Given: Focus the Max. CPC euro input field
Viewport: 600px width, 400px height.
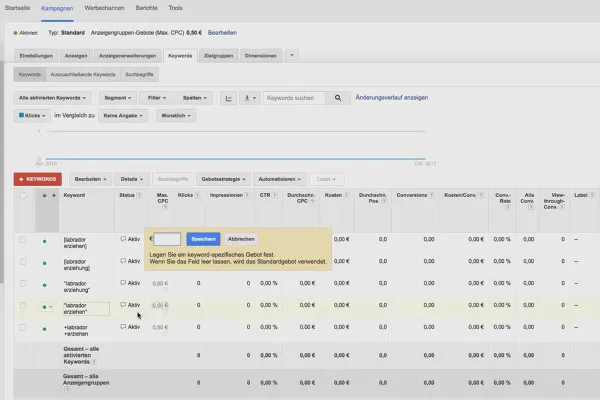Looking at the screenshot, I should 167,239.
